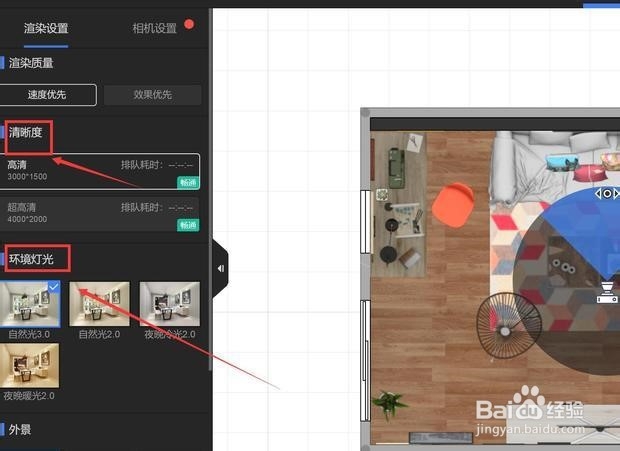620x451 pixels.
Task: Select 夜晚暖光2.0 lighting thumbnail
Action: coord(30,366)
